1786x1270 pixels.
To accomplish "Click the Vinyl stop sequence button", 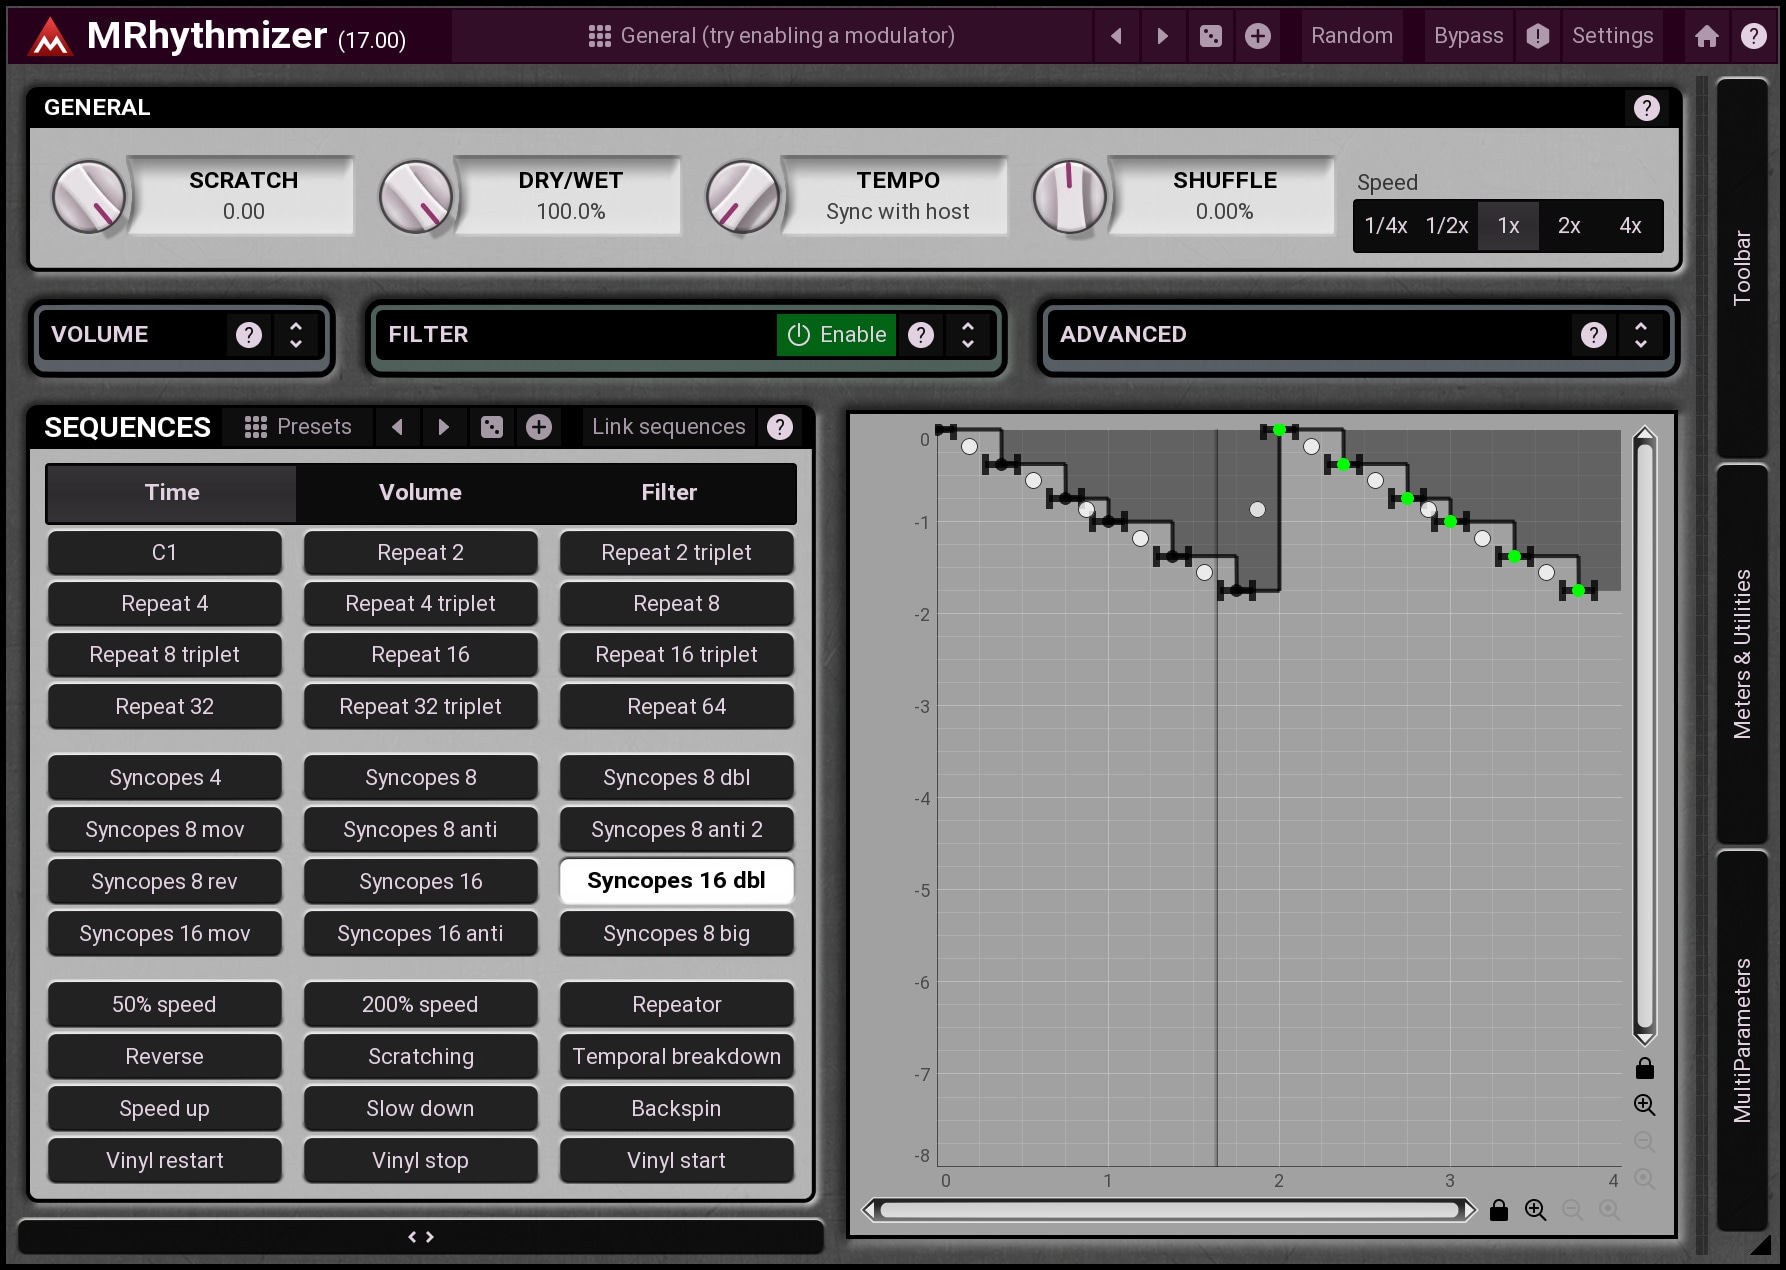I will [420, 1160].
